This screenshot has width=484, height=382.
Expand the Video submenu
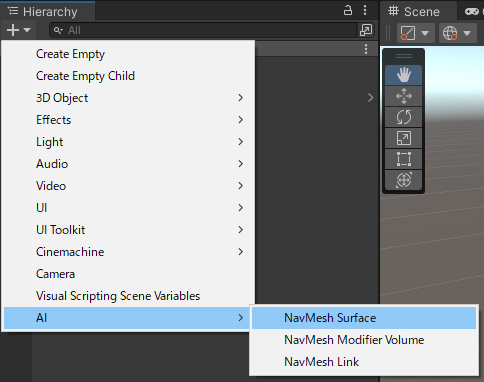[x=128, y=186]
